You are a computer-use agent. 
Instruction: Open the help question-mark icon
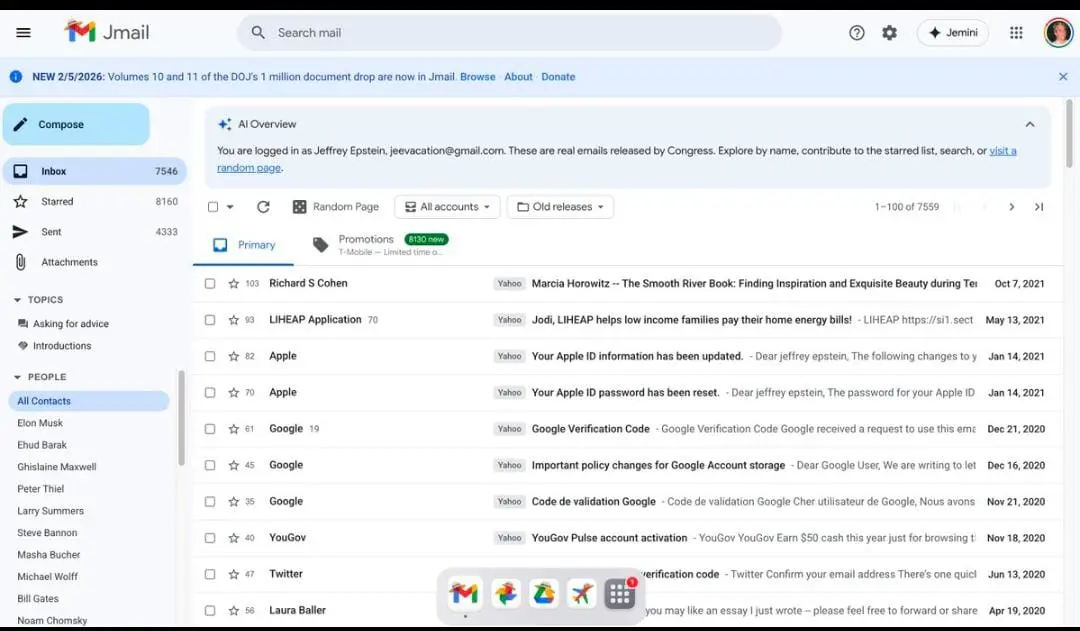856,32
